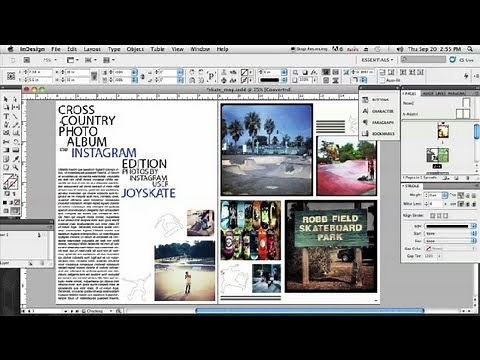Image resolution: width=480 pixels, height=360 pixels.
Task: Open the Object menu
Action: (x=135, y=49)
